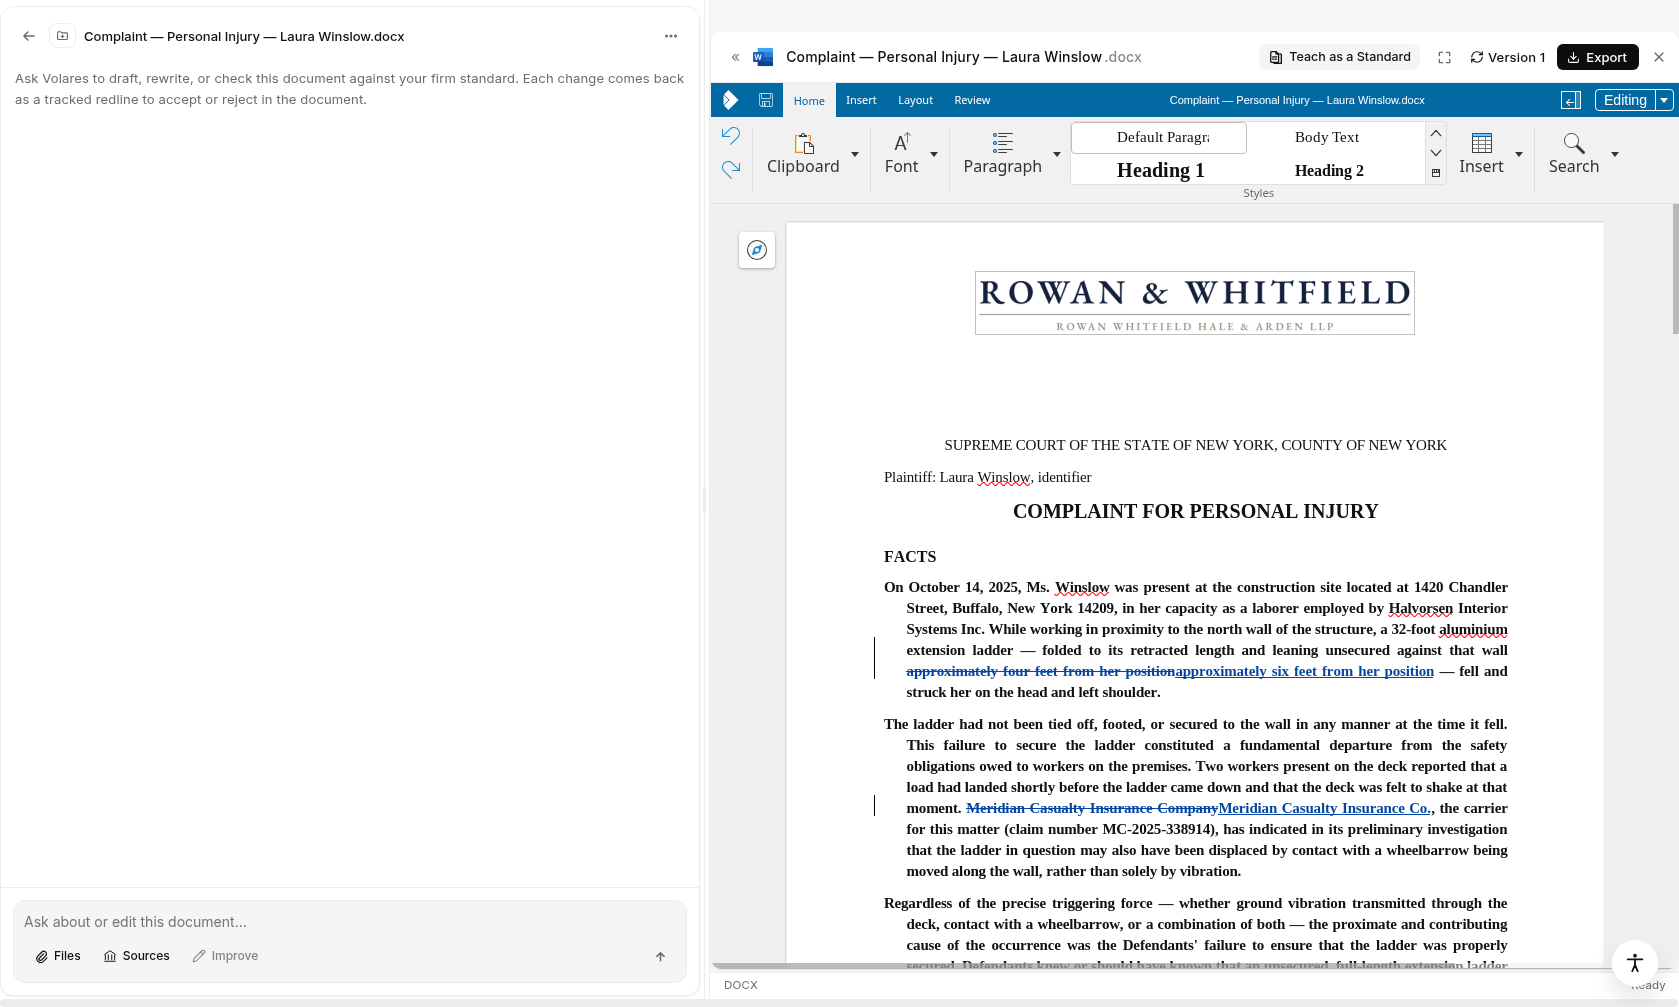Expand the full styles gallery
The width and height of the screenshot is (1679, 1007).
tap(1436, 173)
